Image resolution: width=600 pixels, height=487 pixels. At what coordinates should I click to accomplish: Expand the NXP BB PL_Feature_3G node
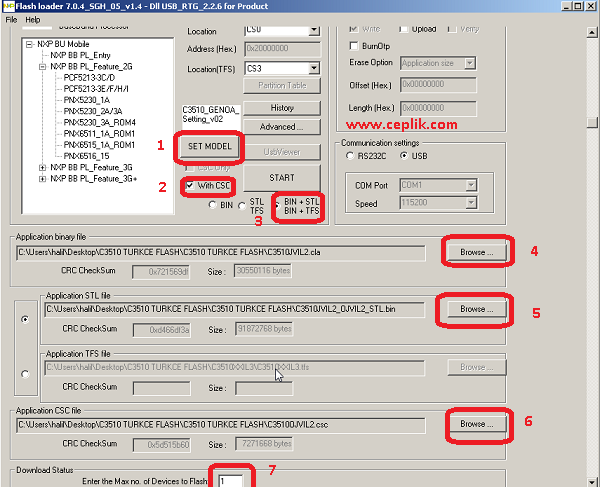coord(42,168)
